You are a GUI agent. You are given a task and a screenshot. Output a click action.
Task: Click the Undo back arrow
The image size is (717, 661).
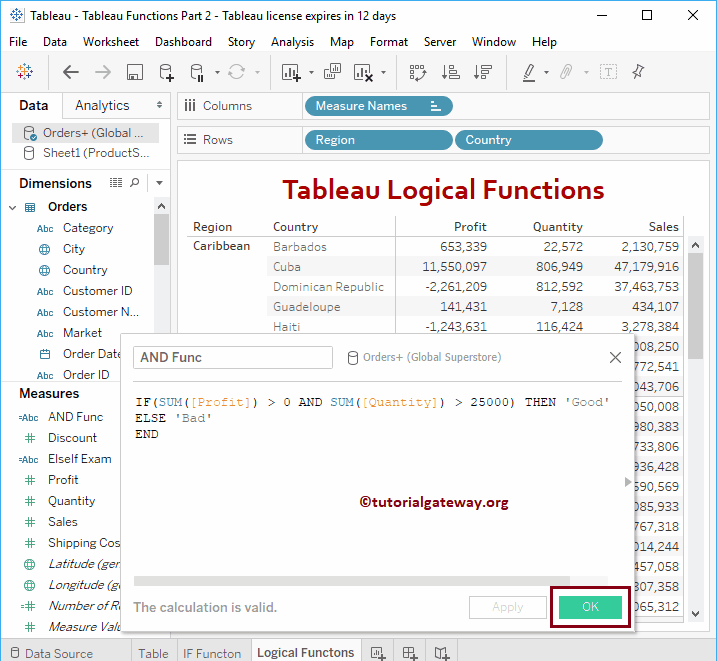click(70, 72)
